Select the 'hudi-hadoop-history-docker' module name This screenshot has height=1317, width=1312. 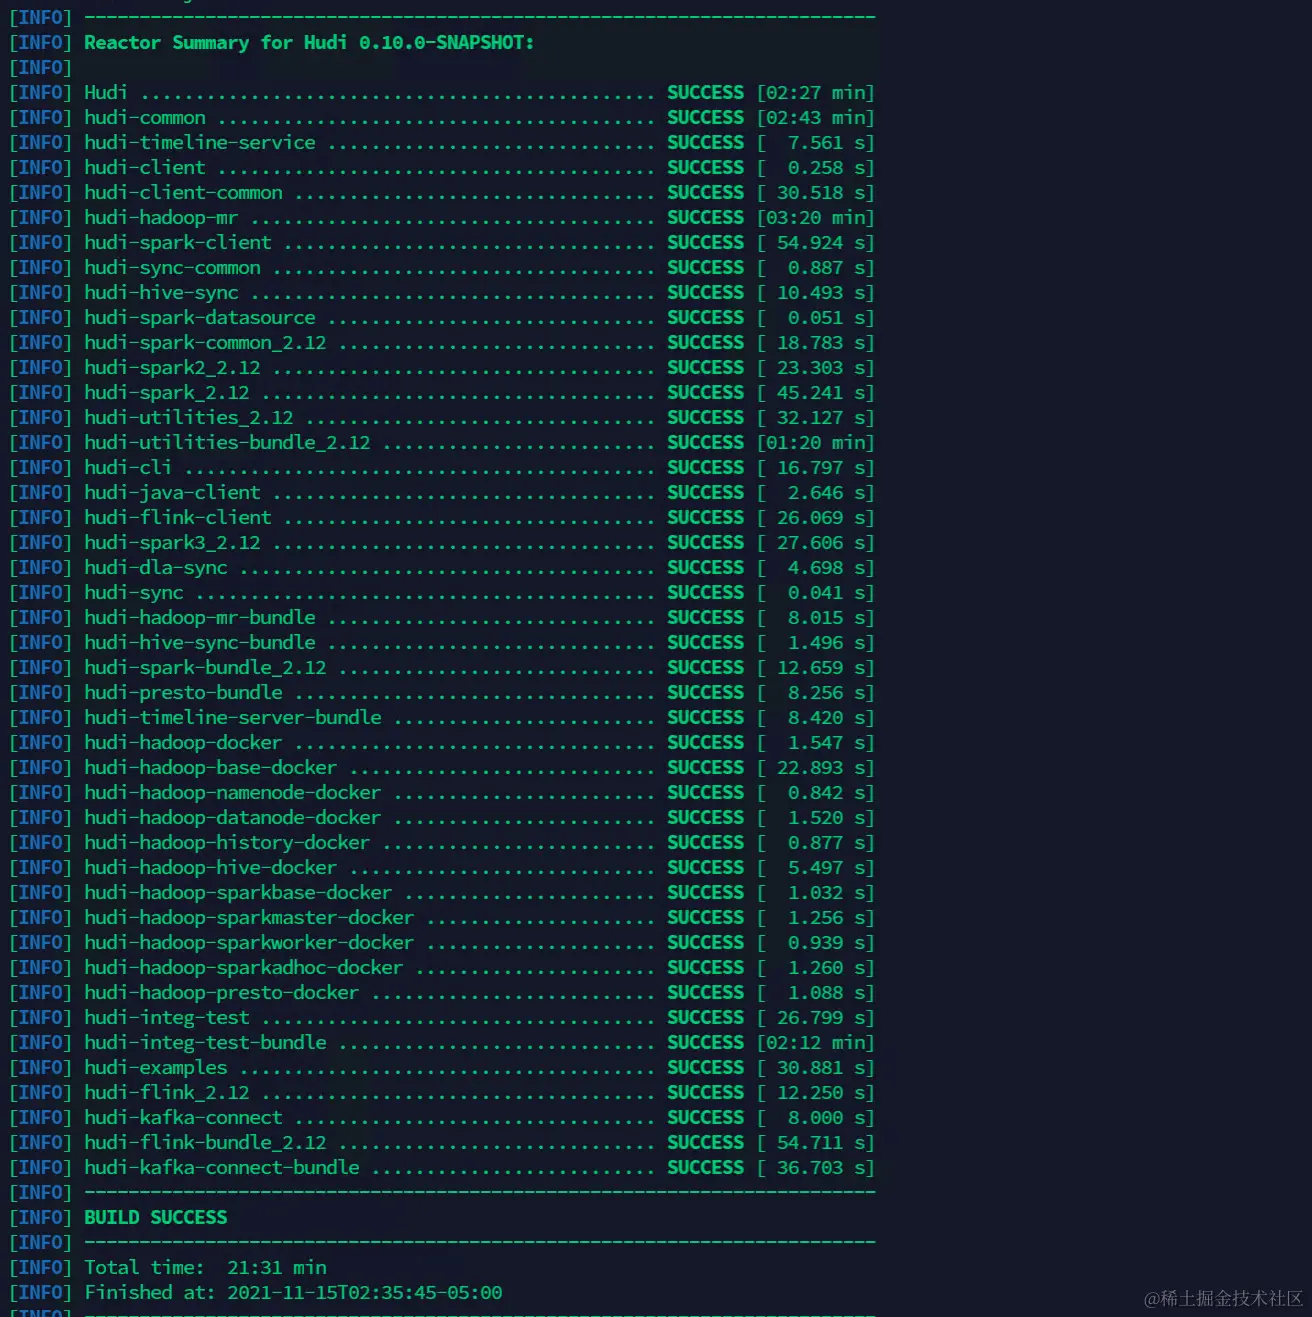pyautogui.click(x=227, y=842)
